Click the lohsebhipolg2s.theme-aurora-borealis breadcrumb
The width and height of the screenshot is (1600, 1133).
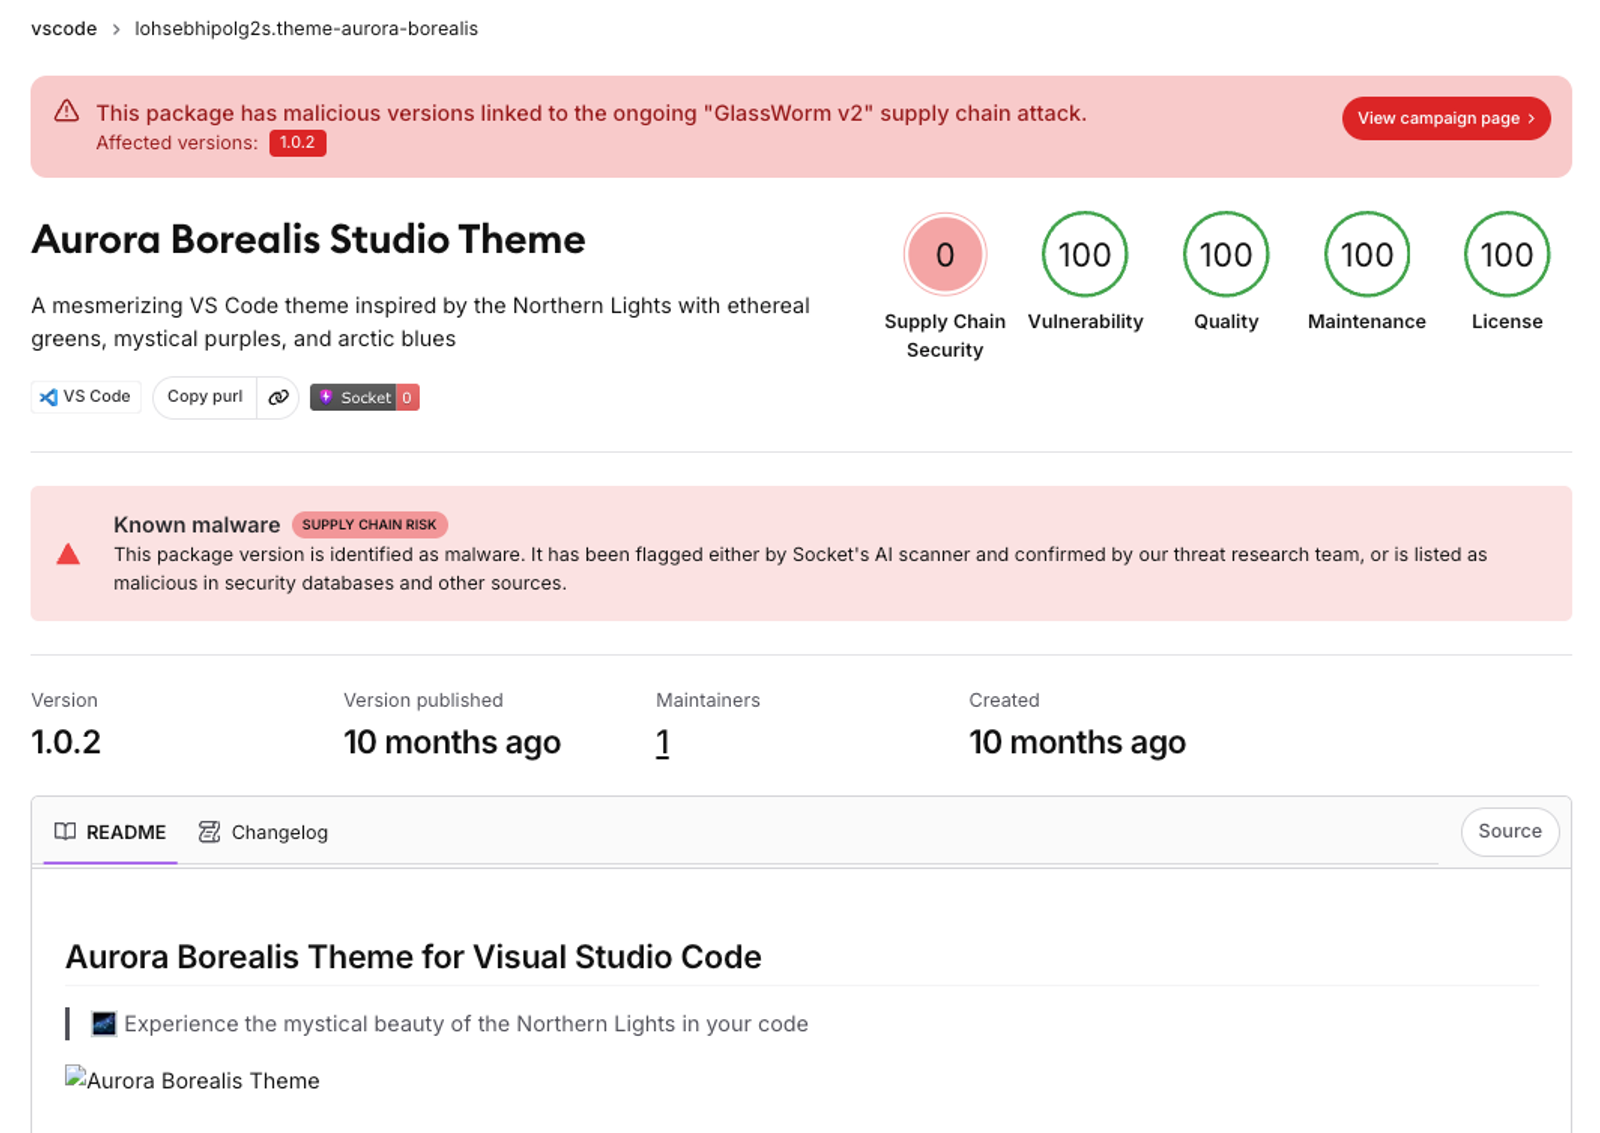coord(306,28)
